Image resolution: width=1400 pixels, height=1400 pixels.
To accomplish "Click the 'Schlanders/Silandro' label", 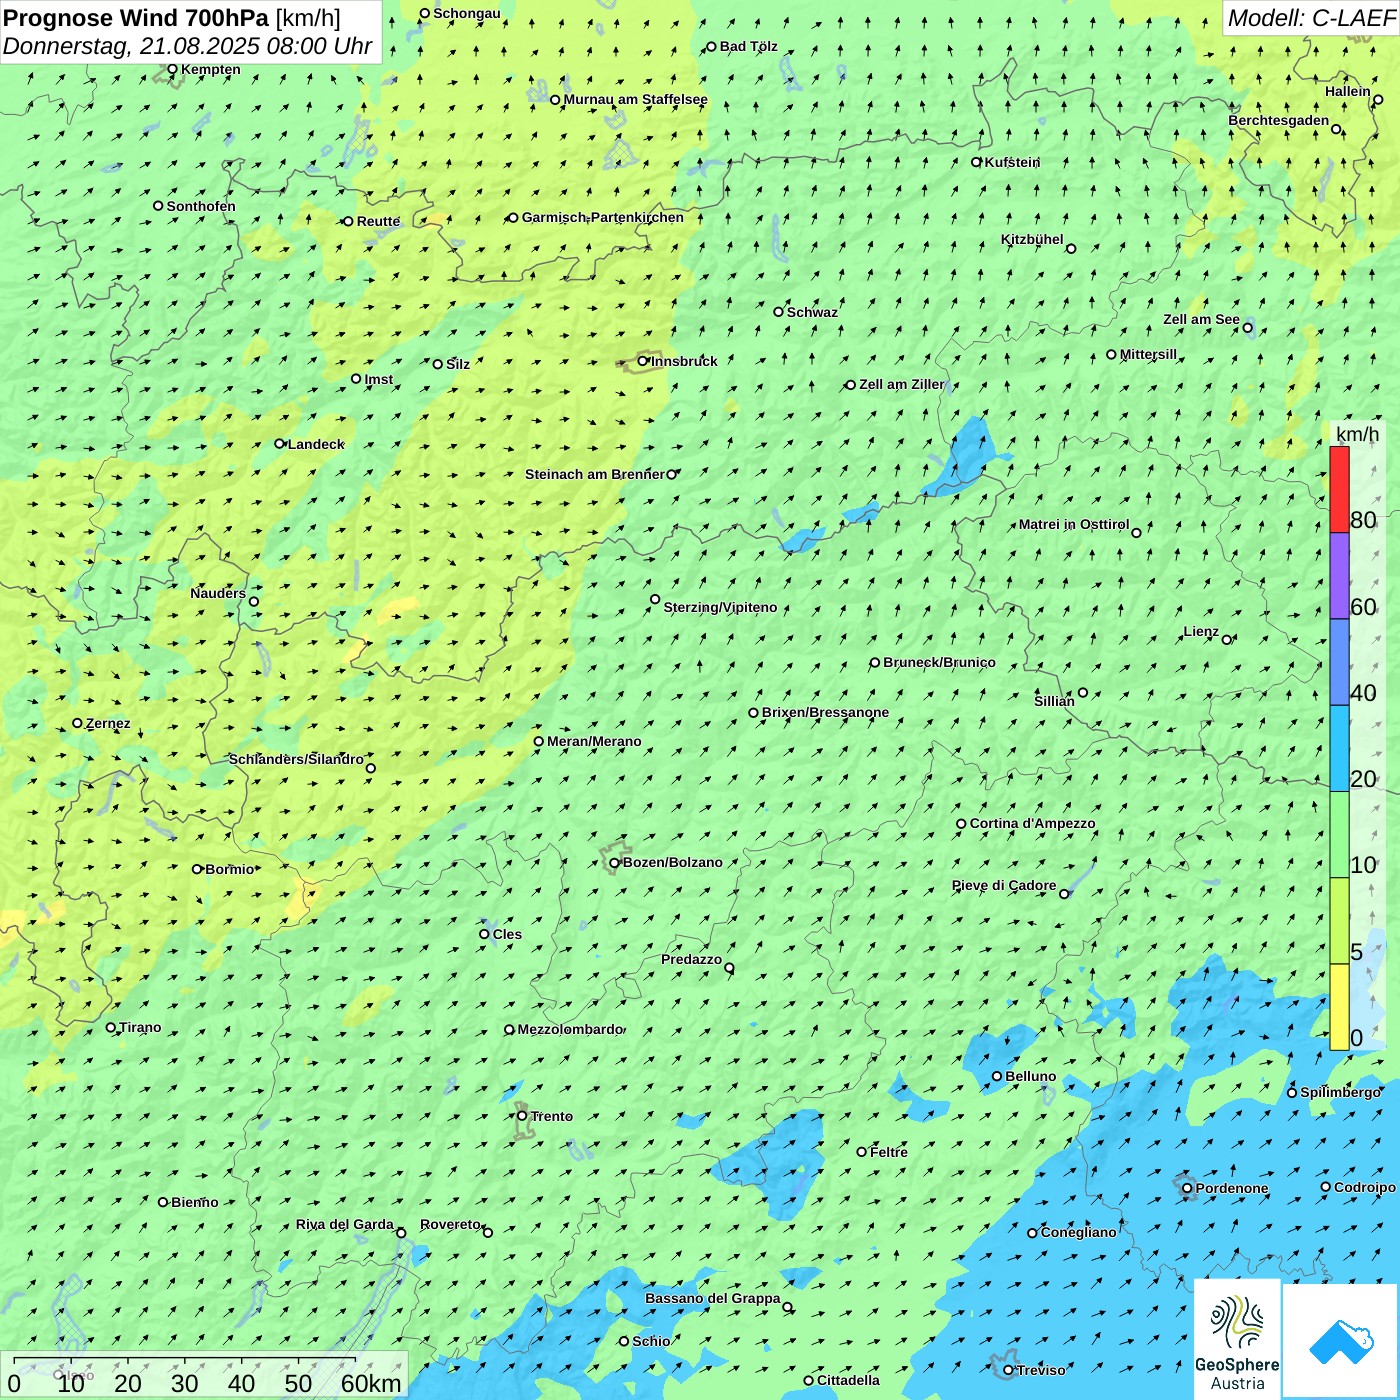I will coord(296,759).
